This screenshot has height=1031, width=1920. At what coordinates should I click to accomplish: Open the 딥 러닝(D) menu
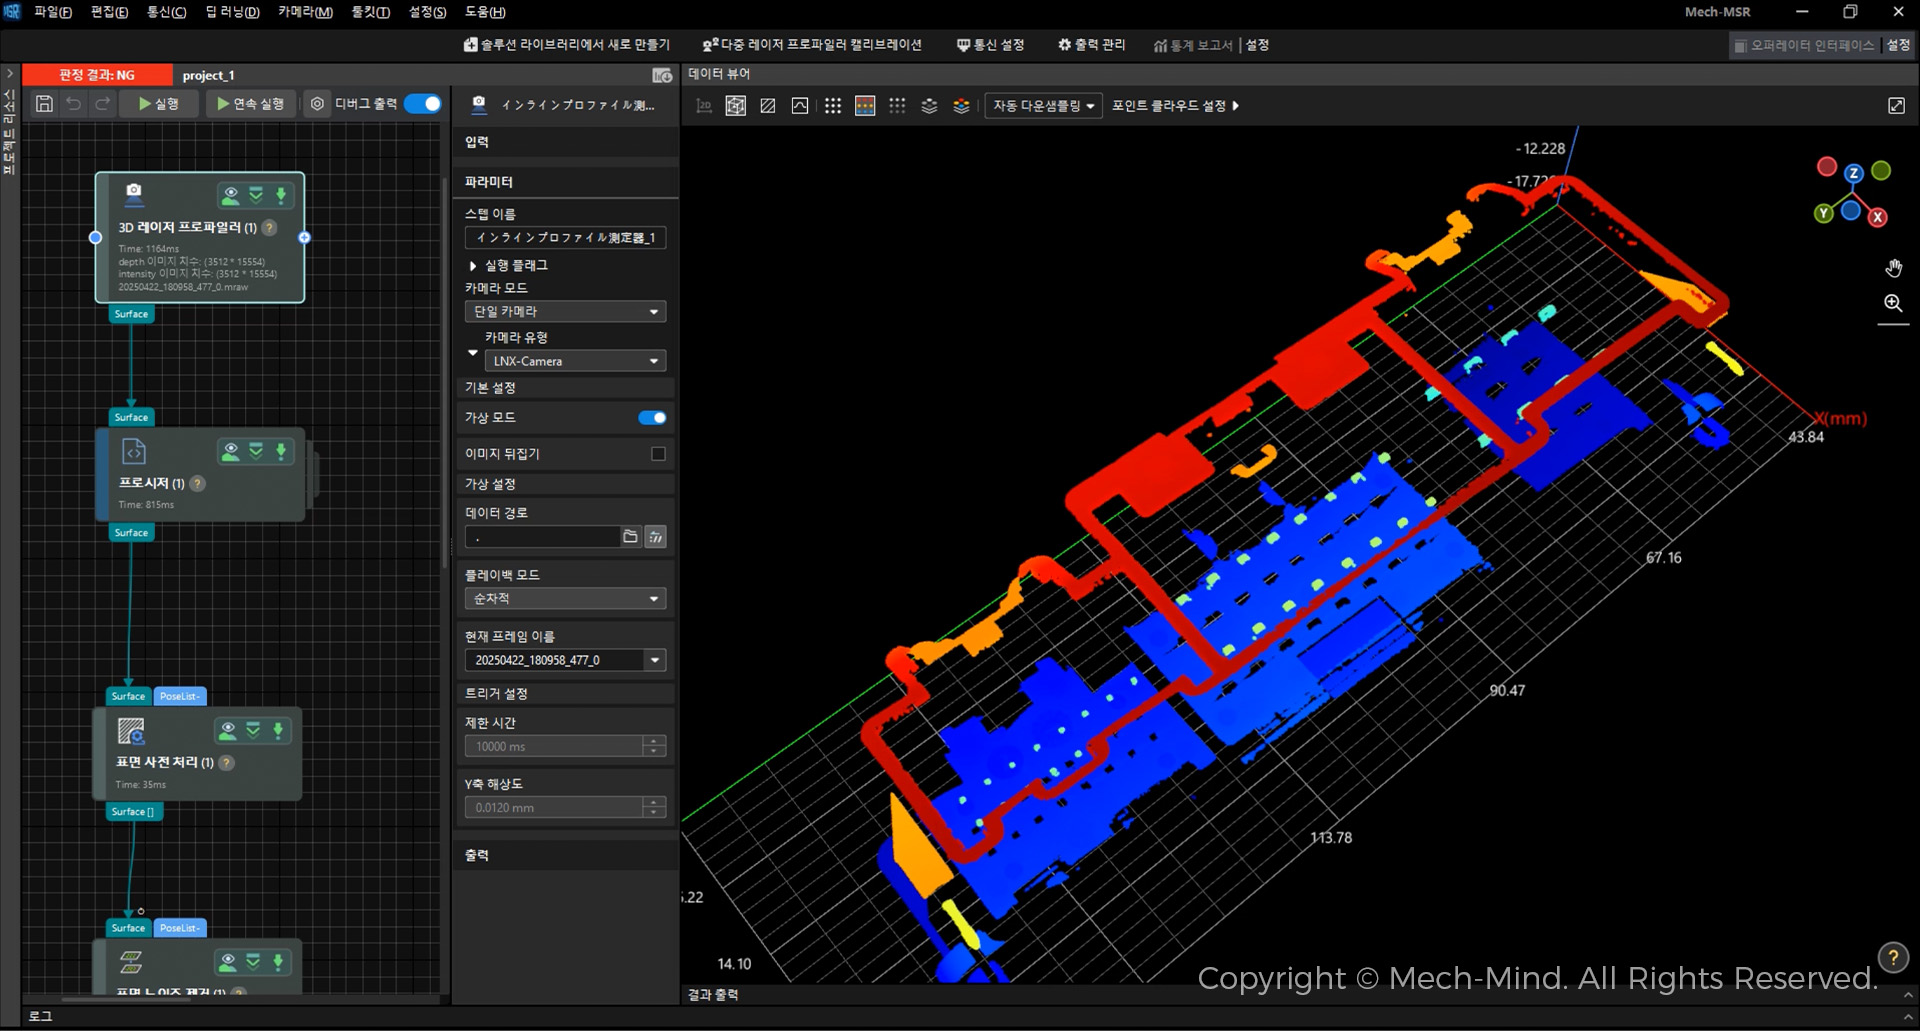pos(232,12)
